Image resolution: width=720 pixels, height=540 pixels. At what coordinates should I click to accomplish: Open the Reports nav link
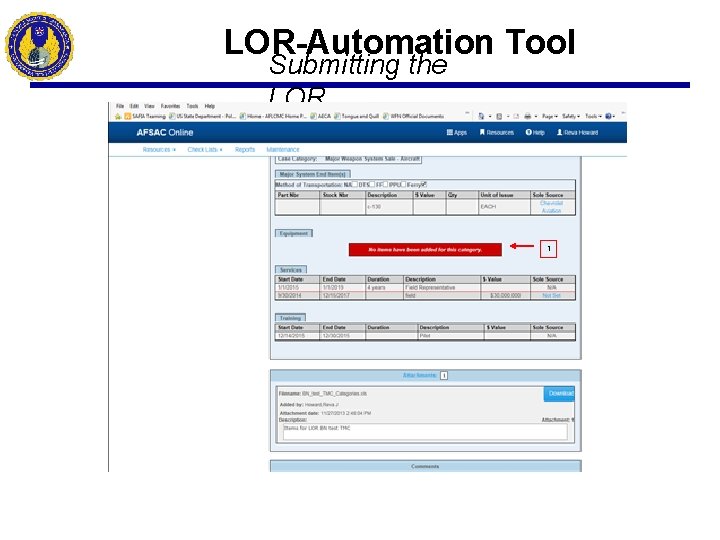pos(245,150)
